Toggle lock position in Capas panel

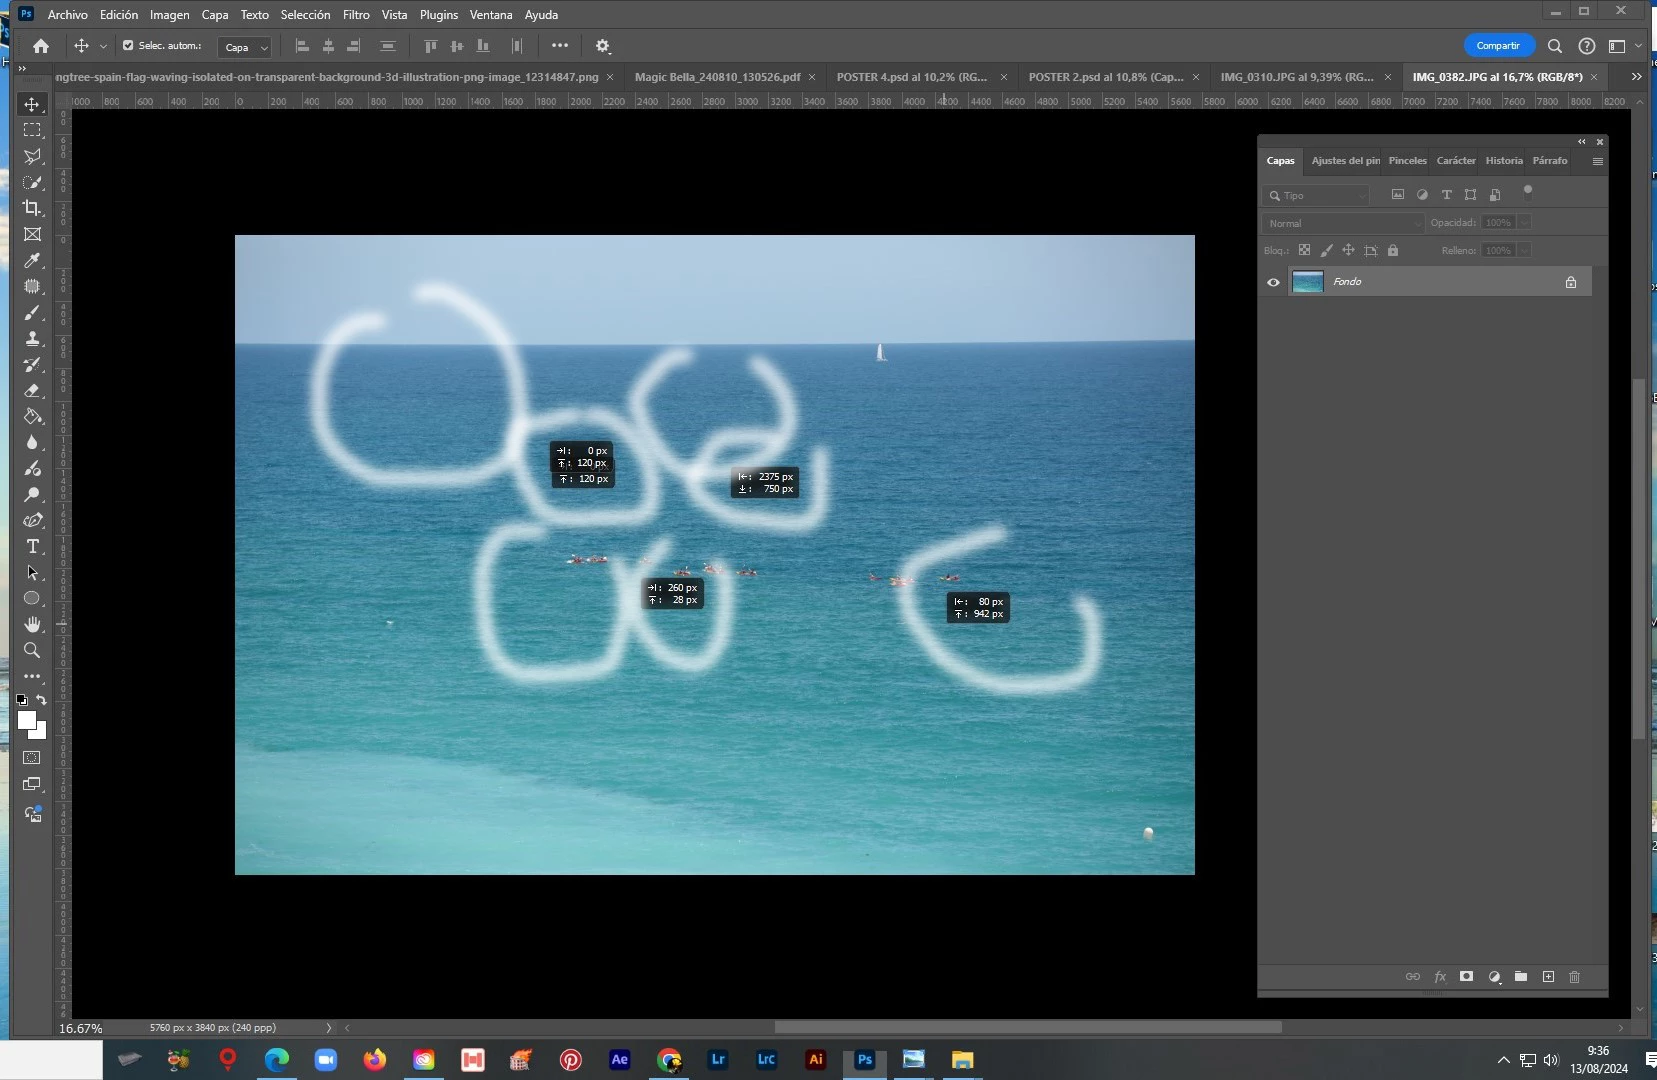[x=1348, y=250]
